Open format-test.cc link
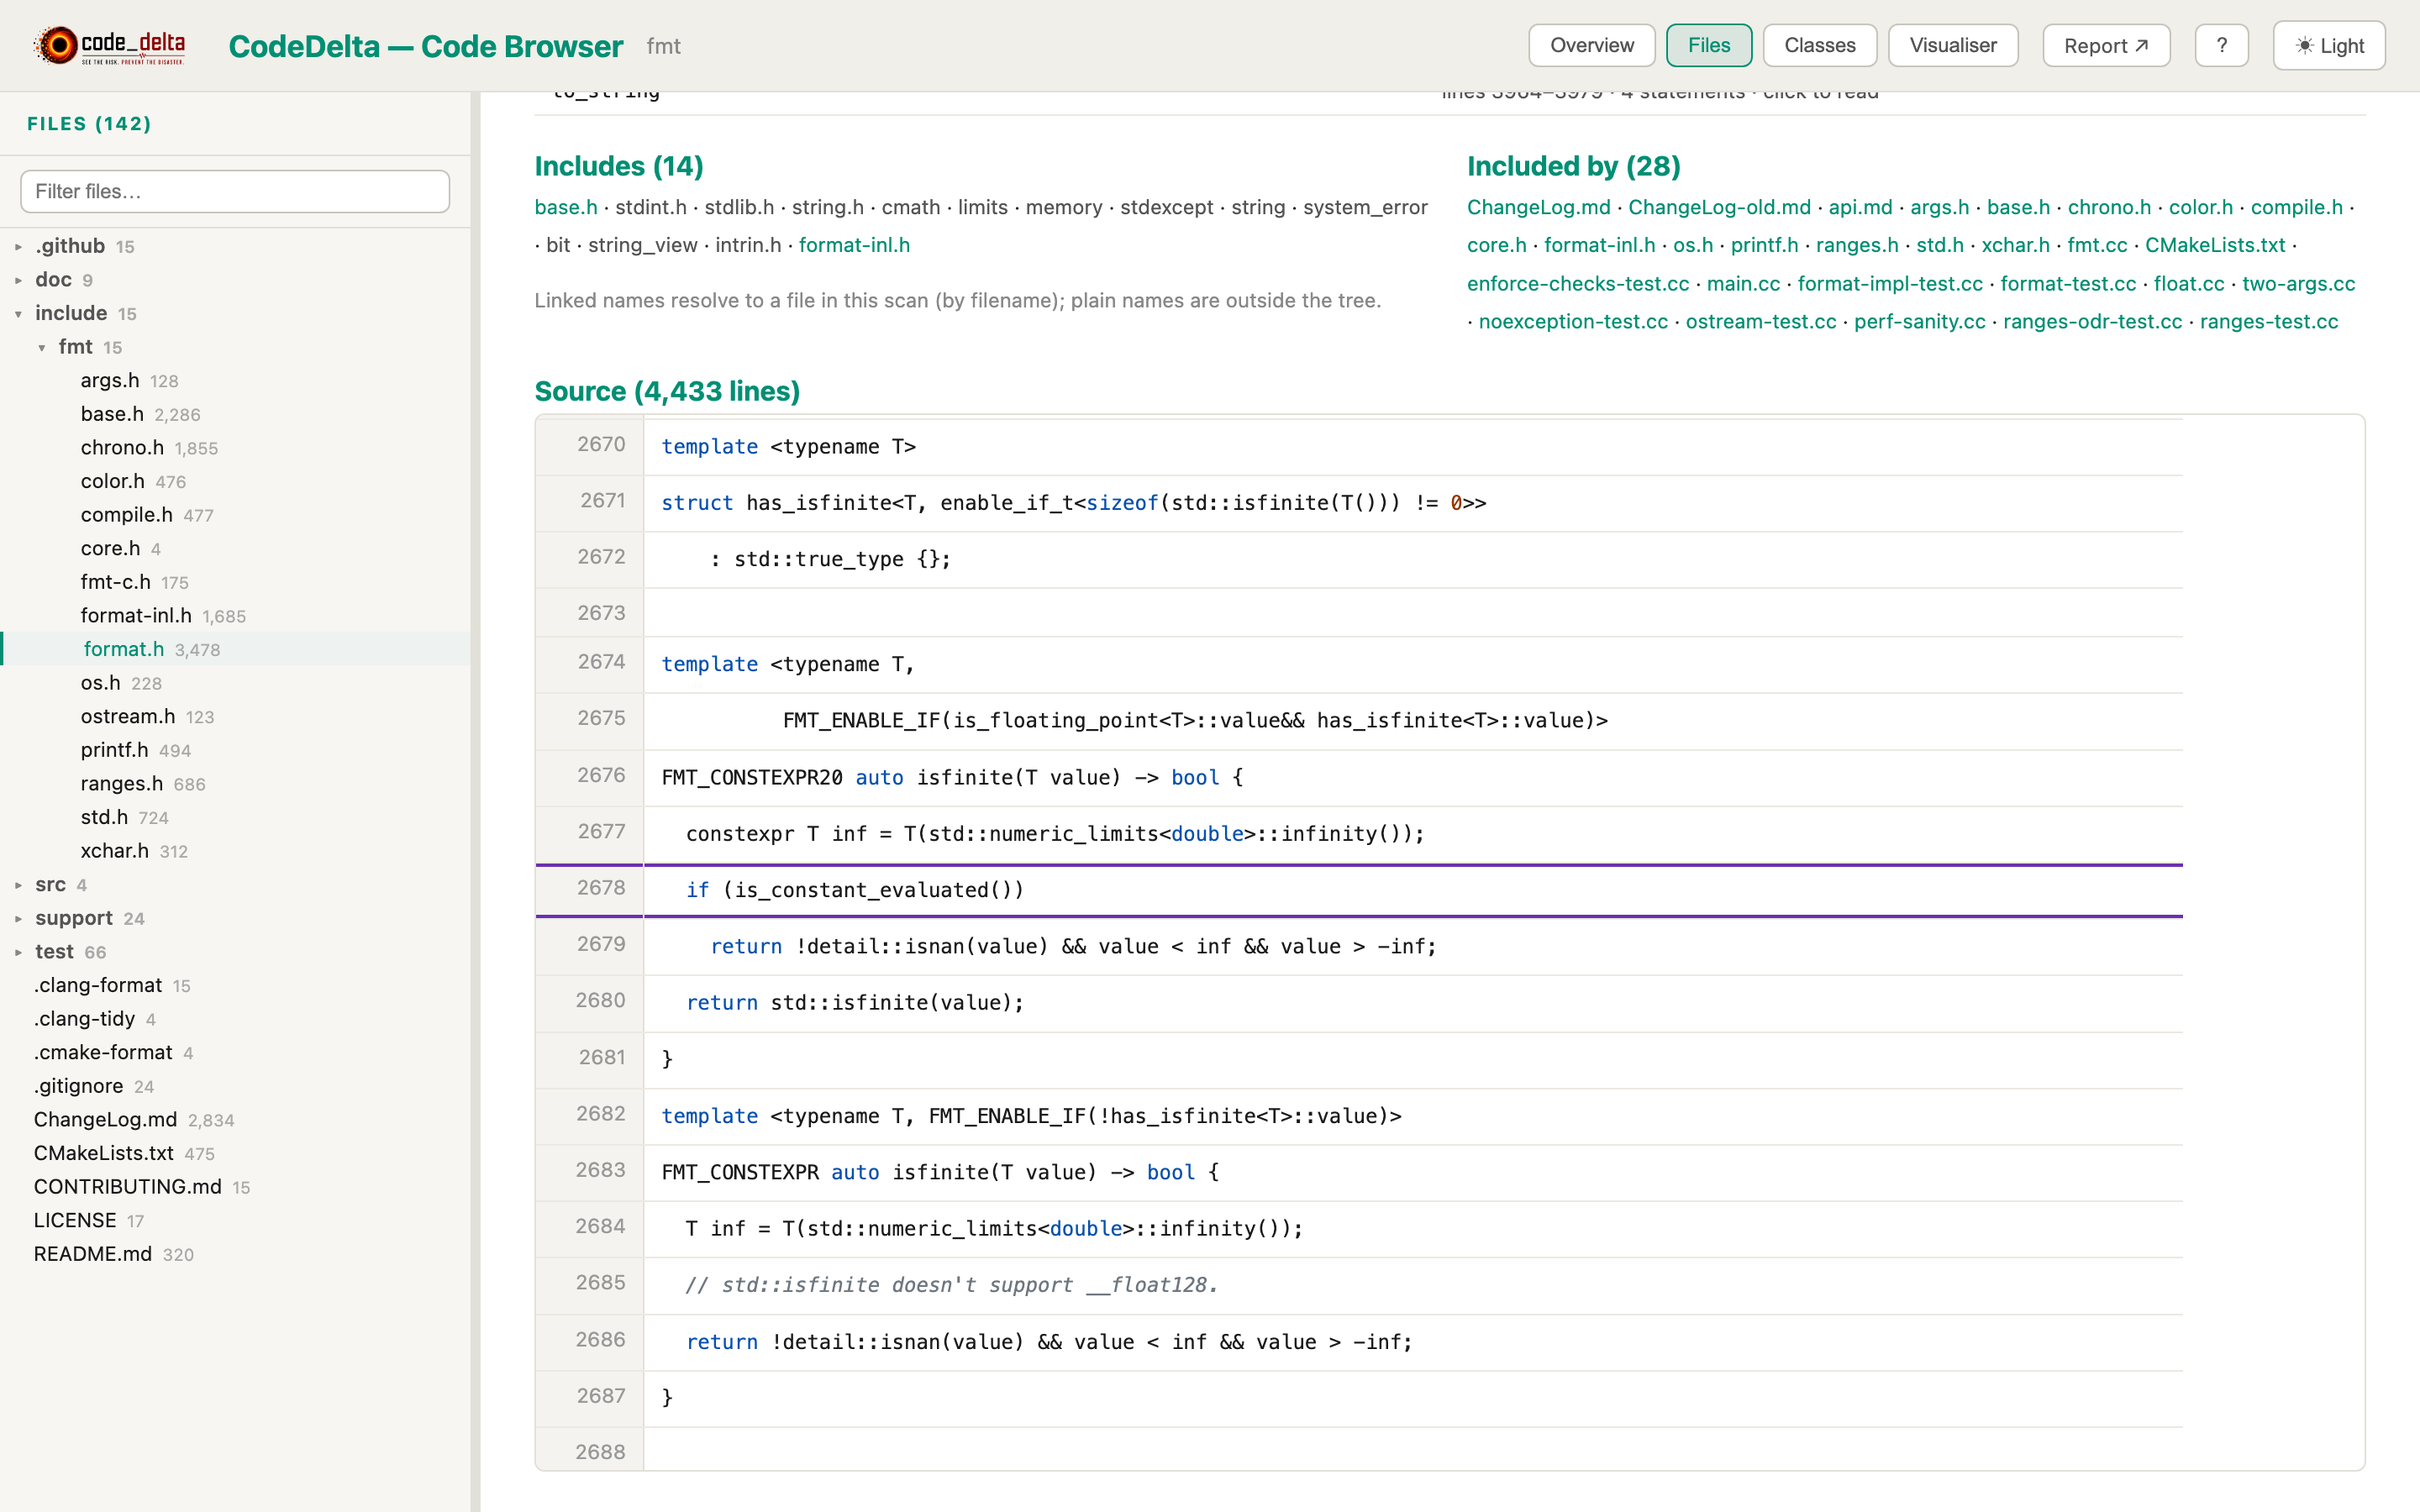The width and height of the screenshot is (2420, 1512). tap(2068, 284)
